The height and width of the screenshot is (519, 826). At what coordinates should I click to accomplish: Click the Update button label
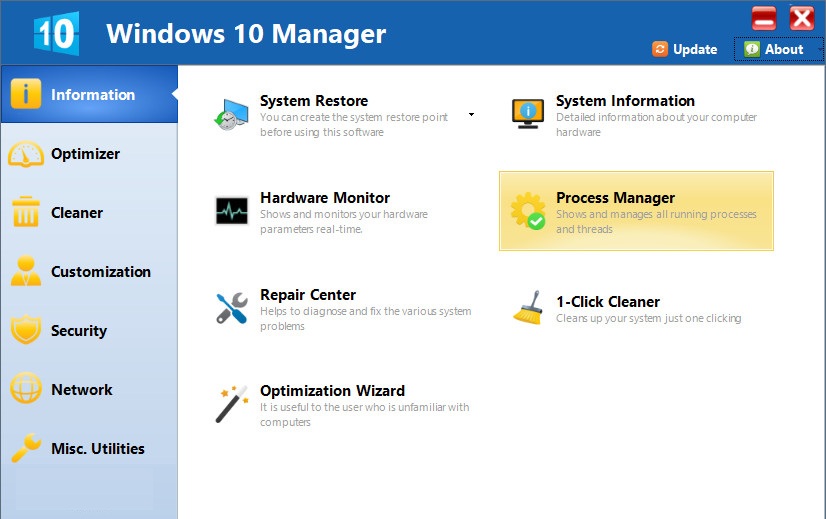click(695, 49)
